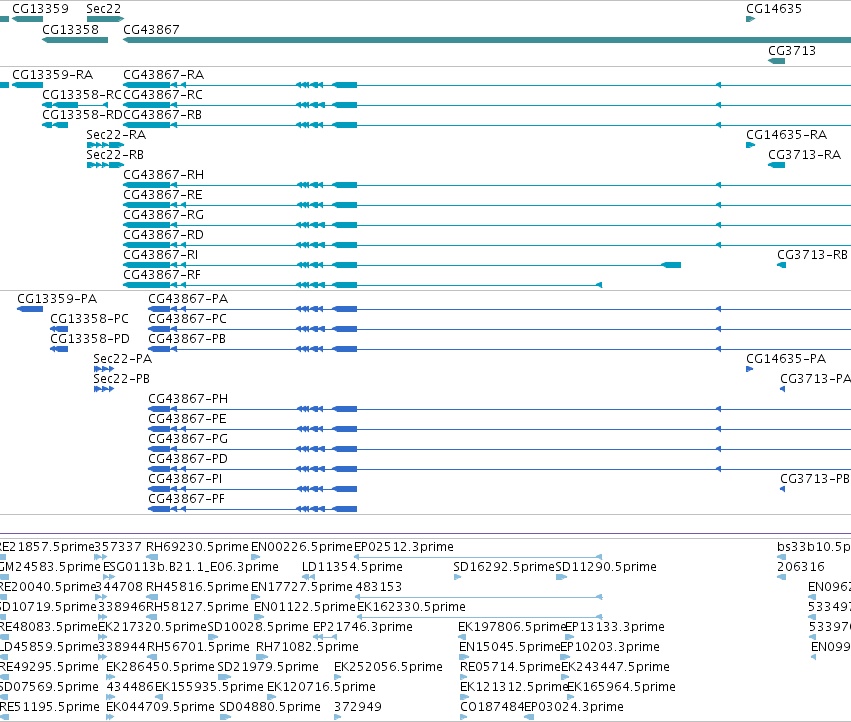851x722 pixels.
Task: Select transcript CG43867-RH
Action: [487, 185]
